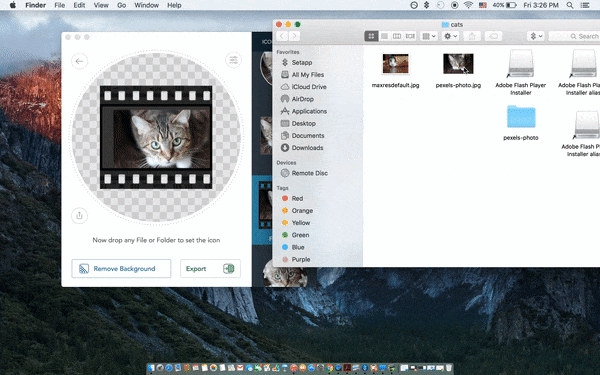The image size is (600, 375).
Task: Click the Trash icon in the Dock
Action: (448, 368)
